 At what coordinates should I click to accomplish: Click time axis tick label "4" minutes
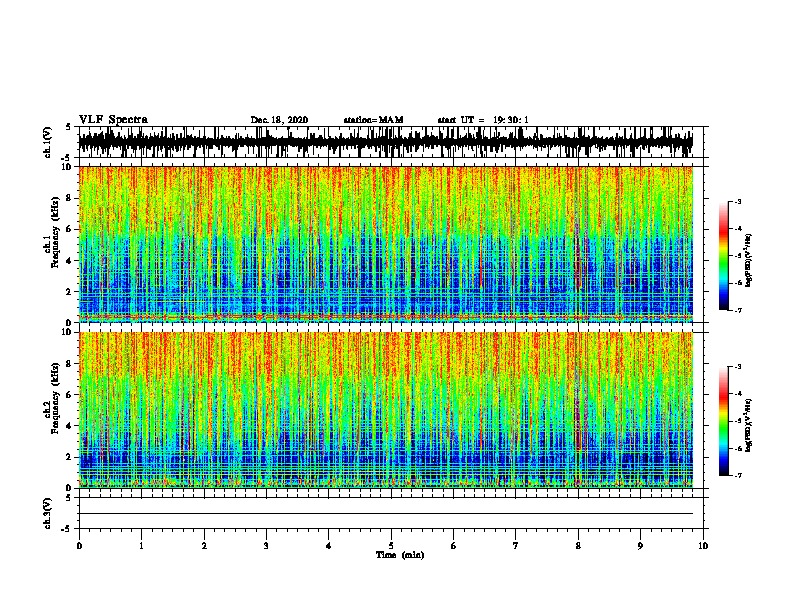tap(329, 546)
